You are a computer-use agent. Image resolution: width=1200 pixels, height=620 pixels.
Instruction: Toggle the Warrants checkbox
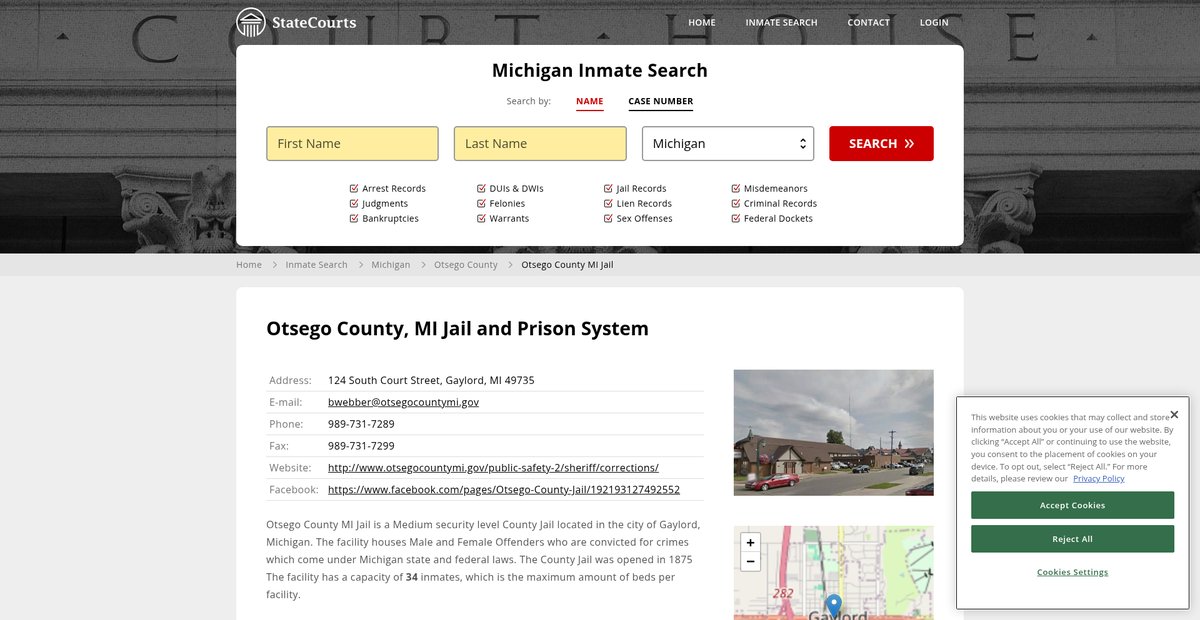point(481,218)
